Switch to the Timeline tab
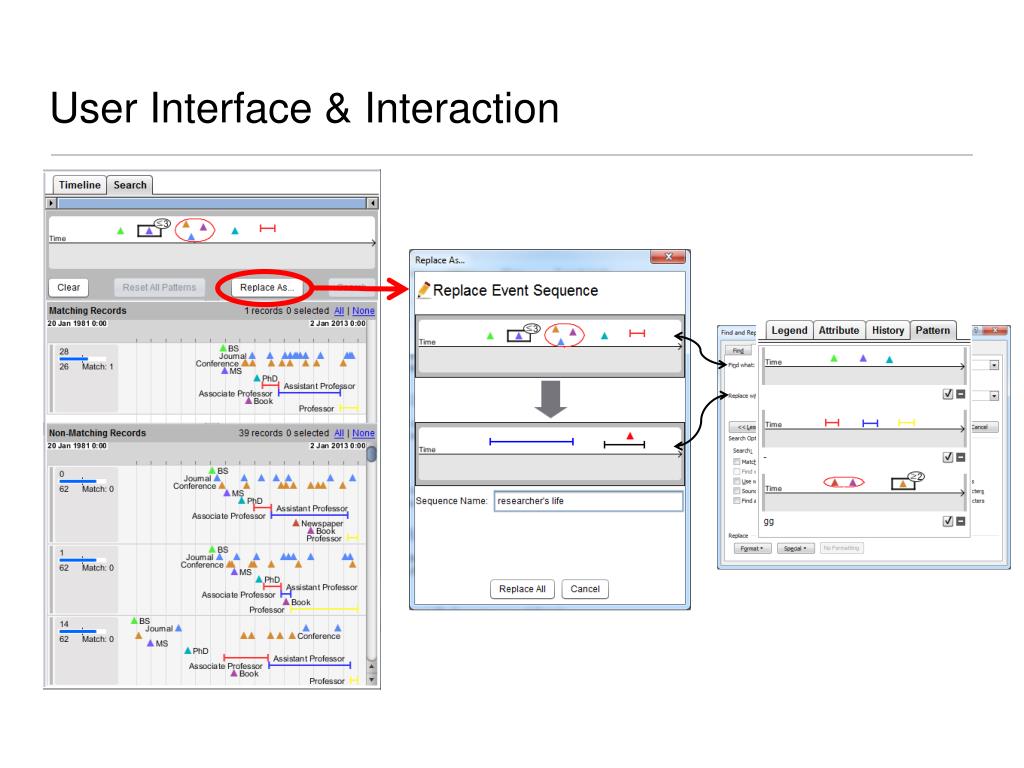1024x768 pixels. click(80, 185)
